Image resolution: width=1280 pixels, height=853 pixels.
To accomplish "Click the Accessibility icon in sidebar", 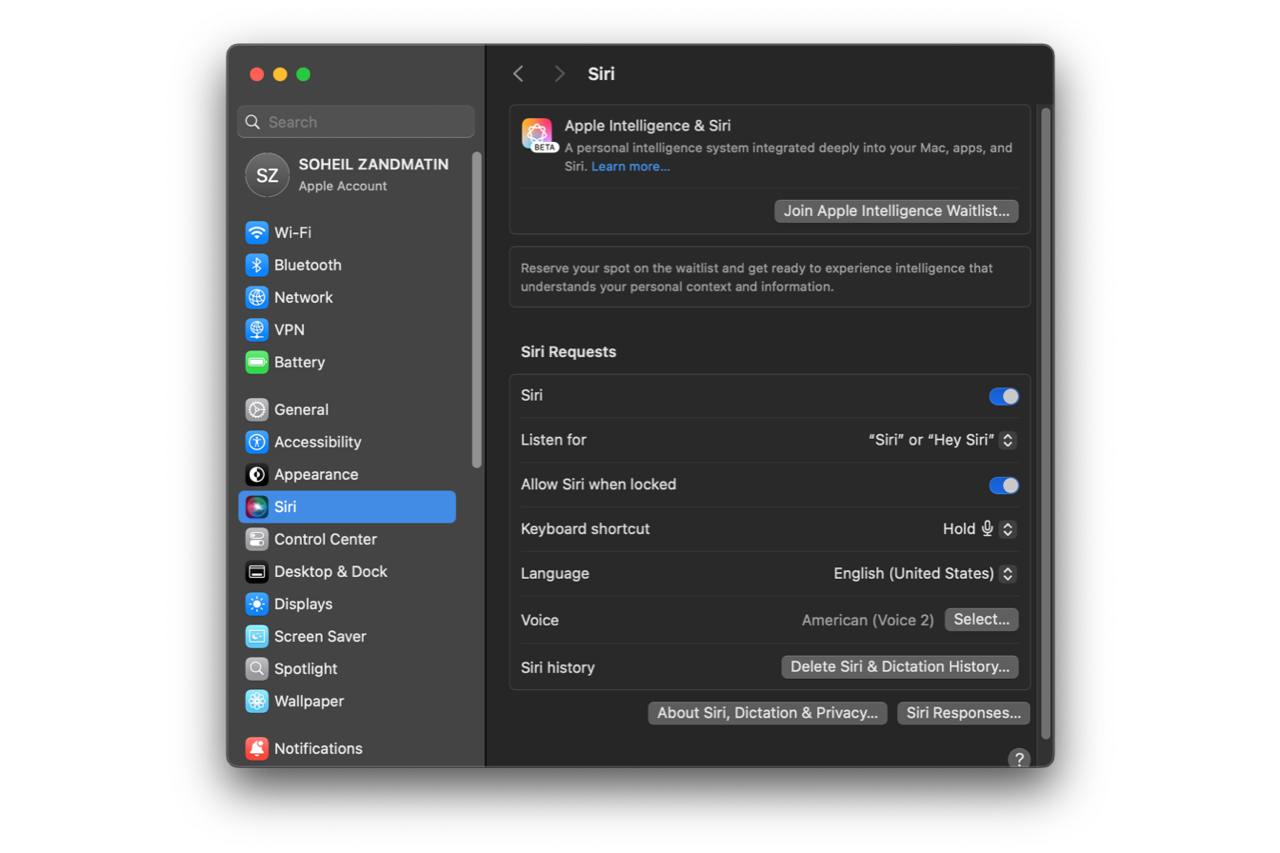I will (257, 442).
